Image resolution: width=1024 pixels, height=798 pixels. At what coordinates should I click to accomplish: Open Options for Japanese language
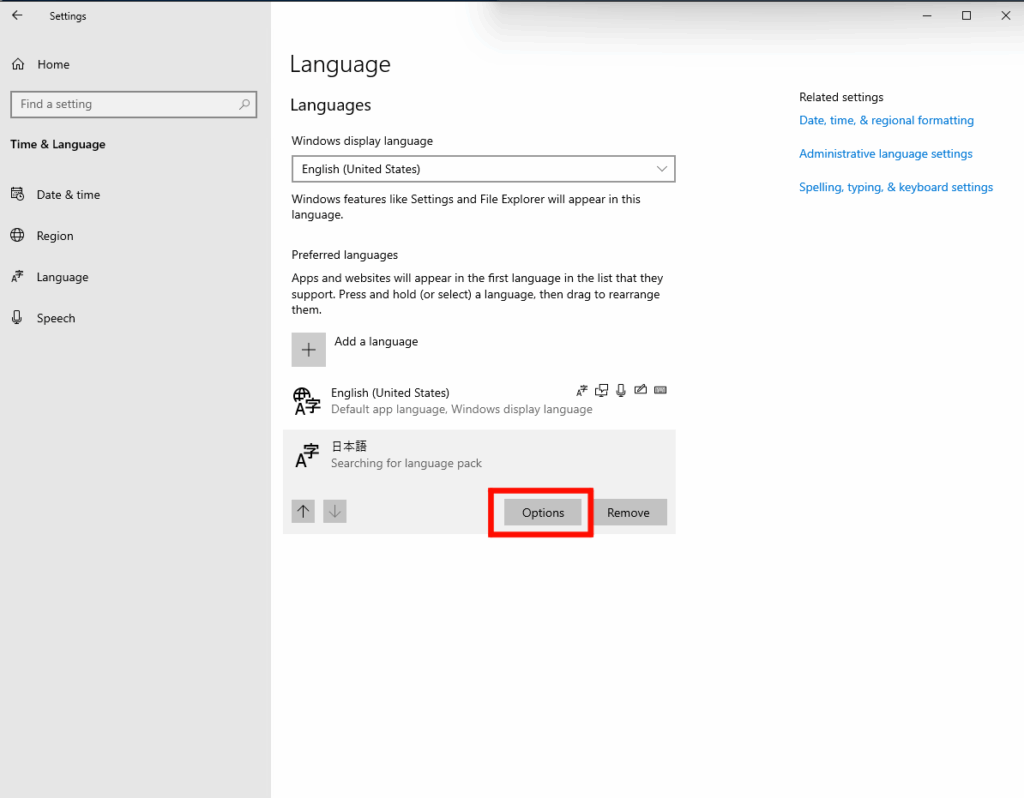pos(542,512)
